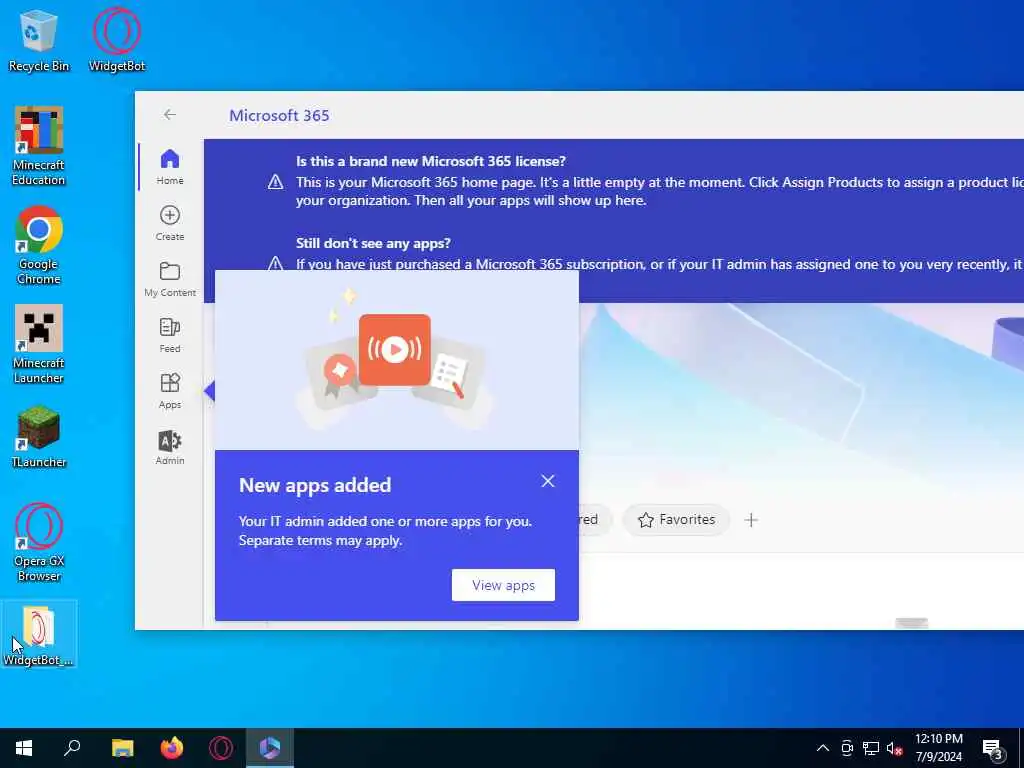The image size is (1024, 768).
Task: Click the Microsoft 365 taskbar icon
Action: pyautogui.click(x=270, y=748)
